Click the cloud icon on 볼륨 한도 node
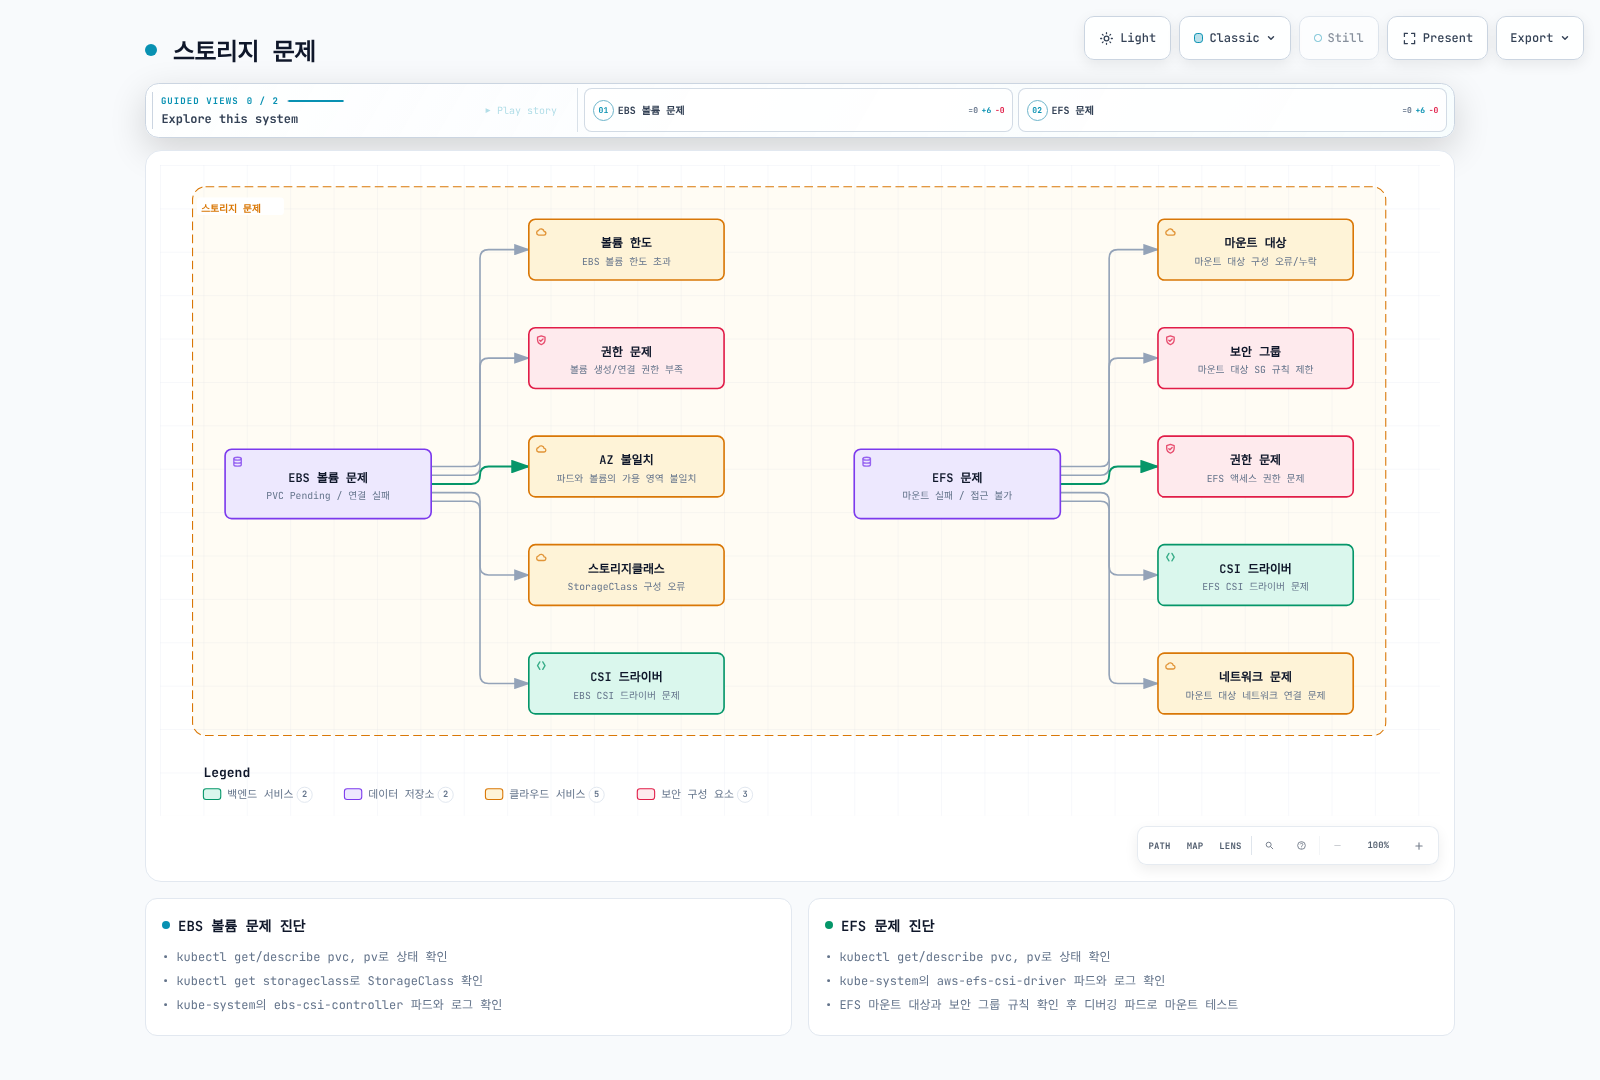Image resolution: width=1600 pixels, height=1080 pixels. pyautogui.click(x=541, y=232)
